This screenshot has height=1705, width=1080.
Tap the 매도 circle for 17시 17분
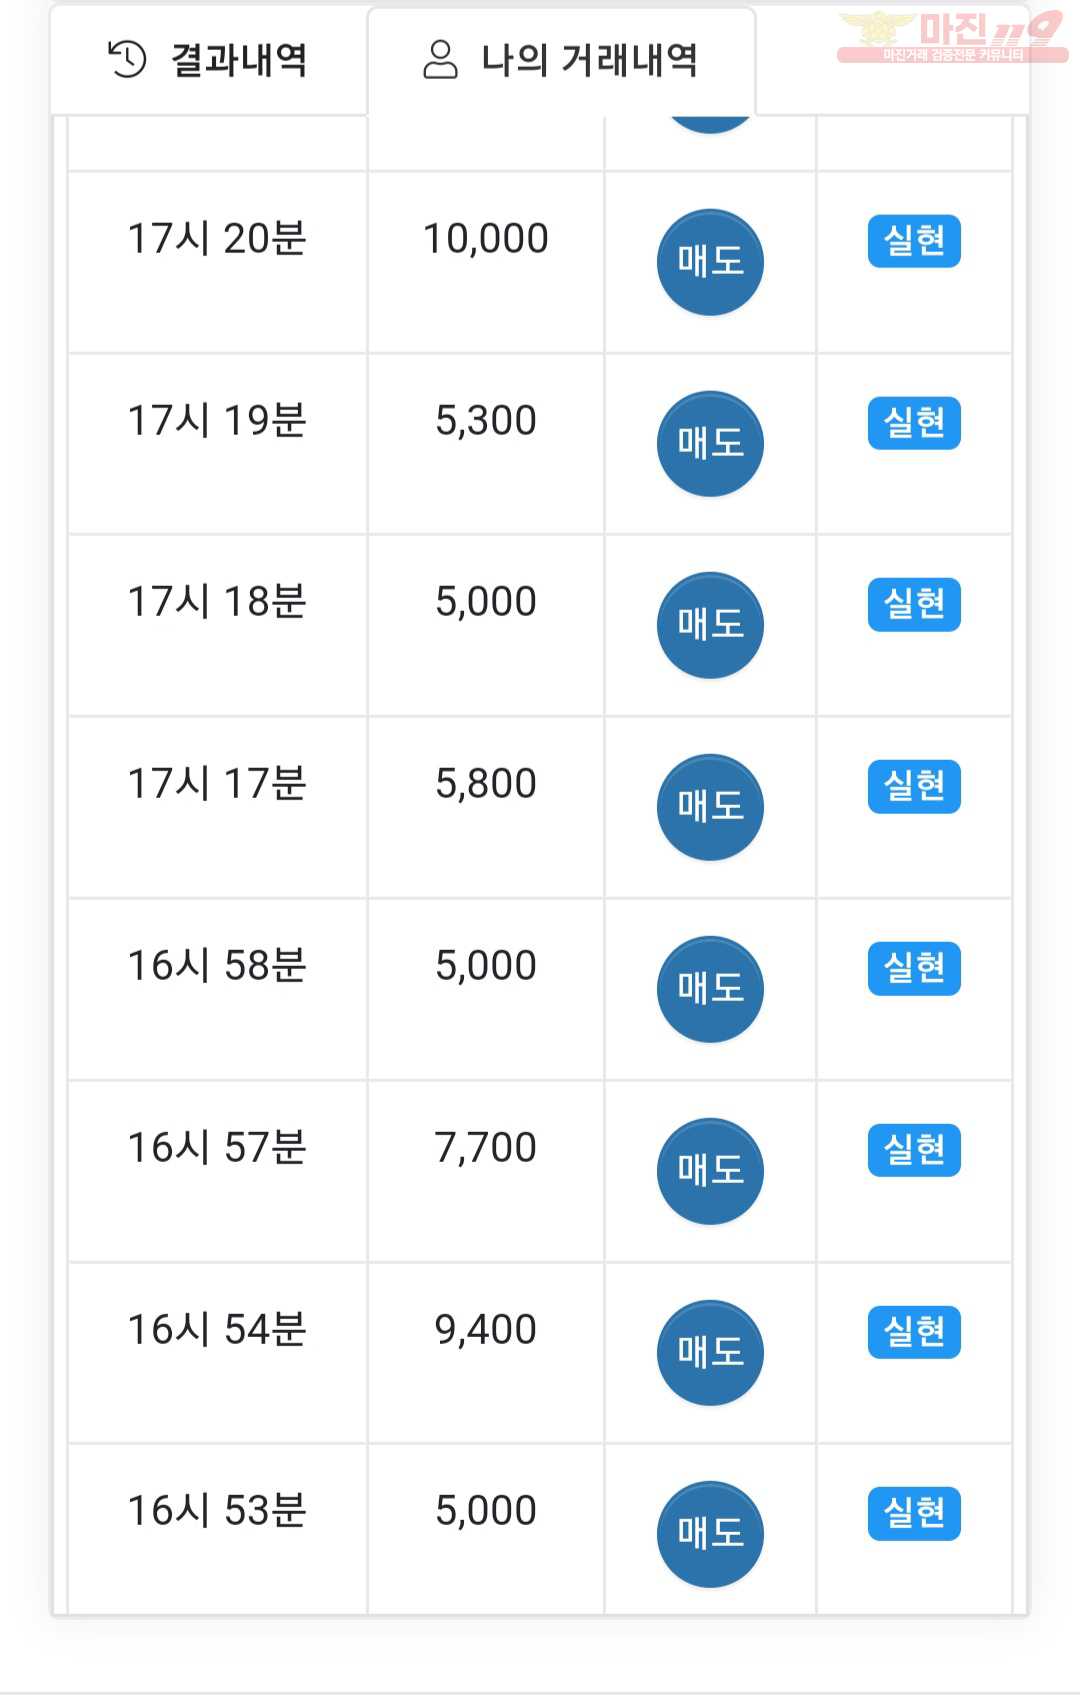[710, 807]
